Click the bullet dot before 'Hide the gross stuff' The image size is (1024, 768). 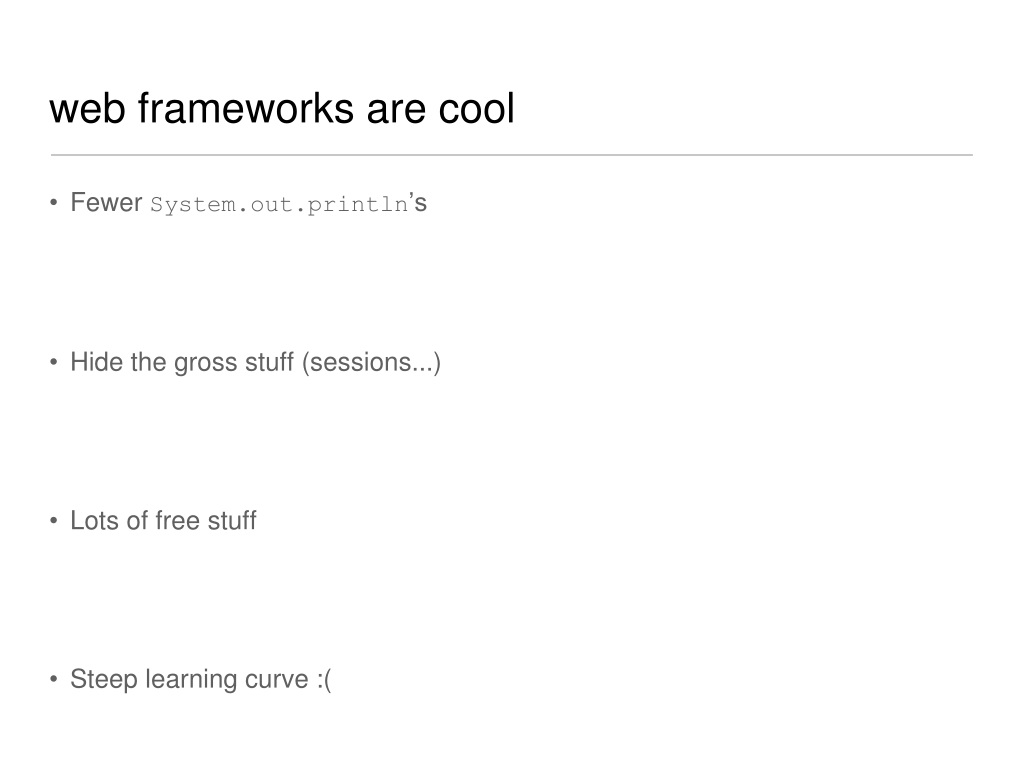(x=54, y=362)
